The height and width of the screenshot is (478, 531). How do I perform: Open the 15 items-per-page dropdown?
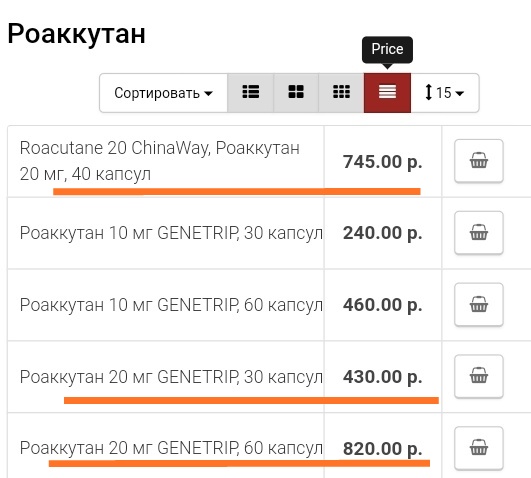tap(445, 93)
